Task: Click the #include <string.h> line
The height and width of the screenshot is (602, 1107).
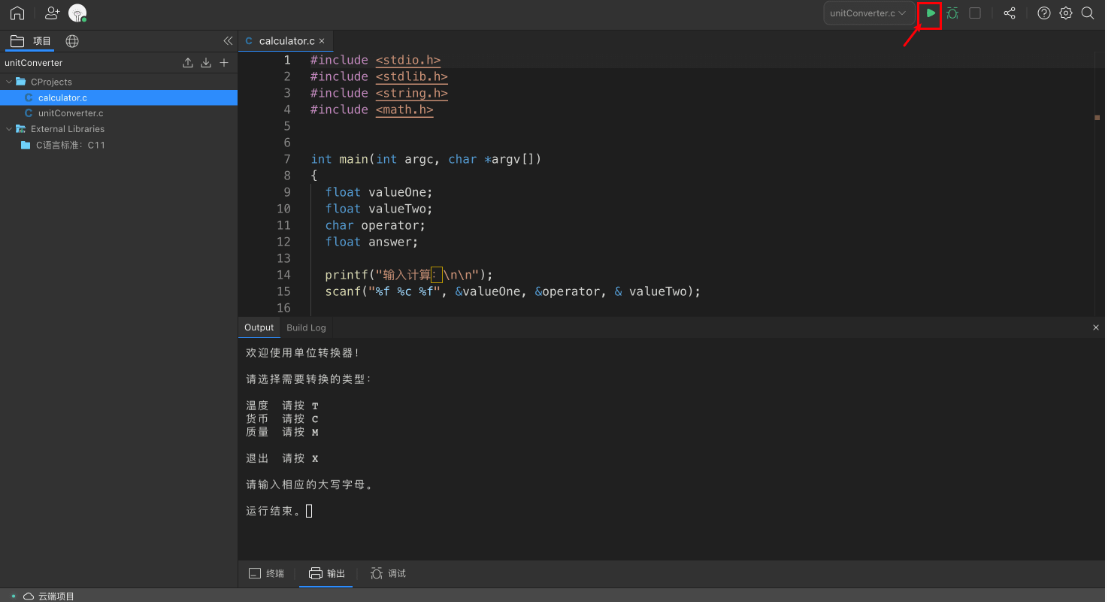Action: point(379,93)
